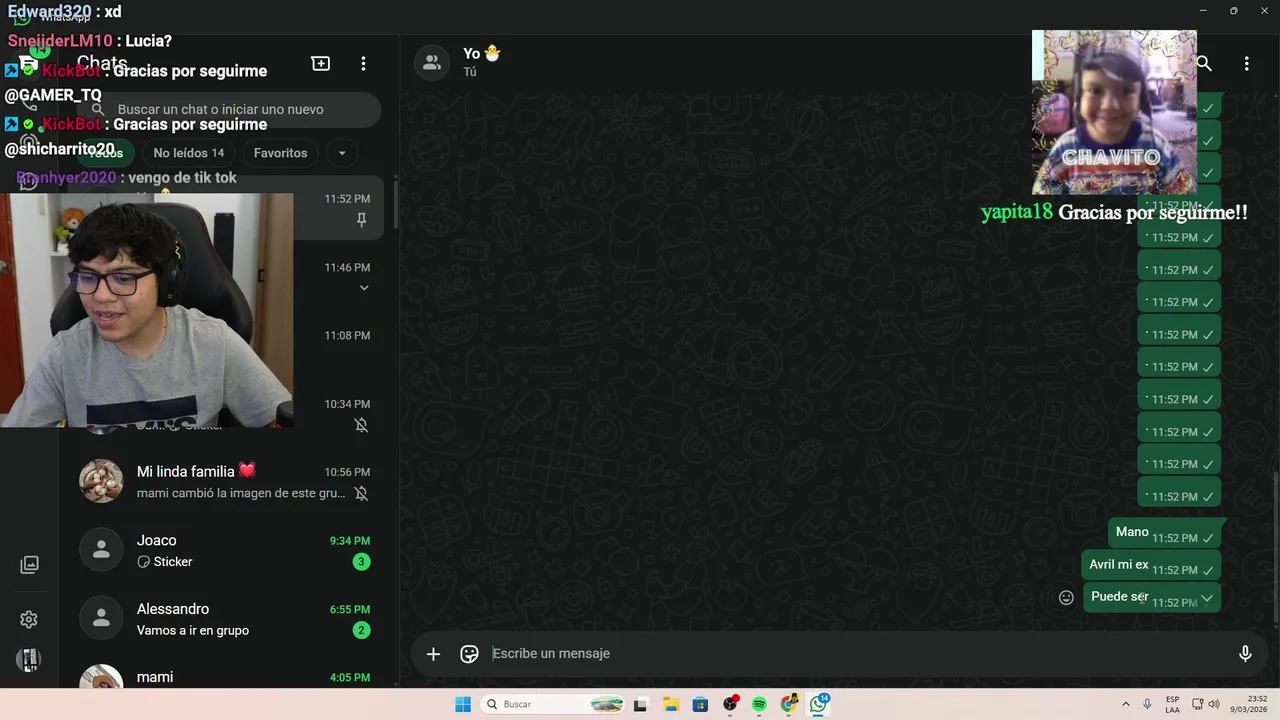
Task: Switch ESP LAA keyboard language
Action: (x=1172, y=704)
